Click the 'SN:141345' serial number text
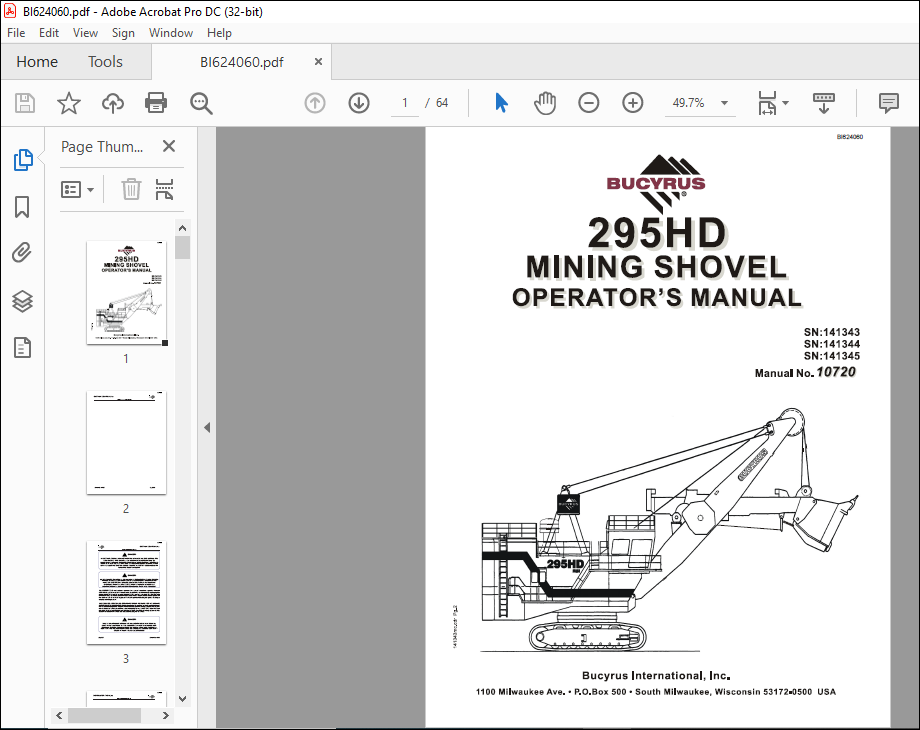 click(831, 356)
